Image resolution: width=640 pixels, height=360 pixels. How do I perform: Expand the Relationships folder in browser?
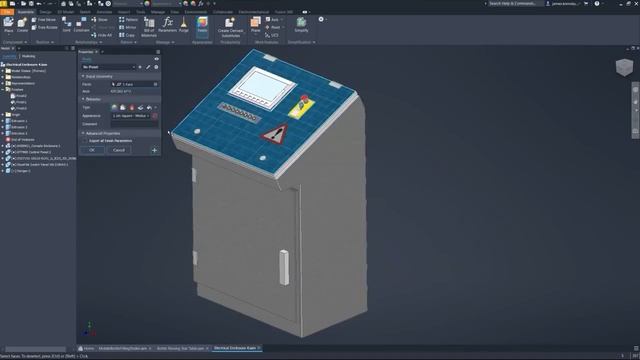pos(2,77)
